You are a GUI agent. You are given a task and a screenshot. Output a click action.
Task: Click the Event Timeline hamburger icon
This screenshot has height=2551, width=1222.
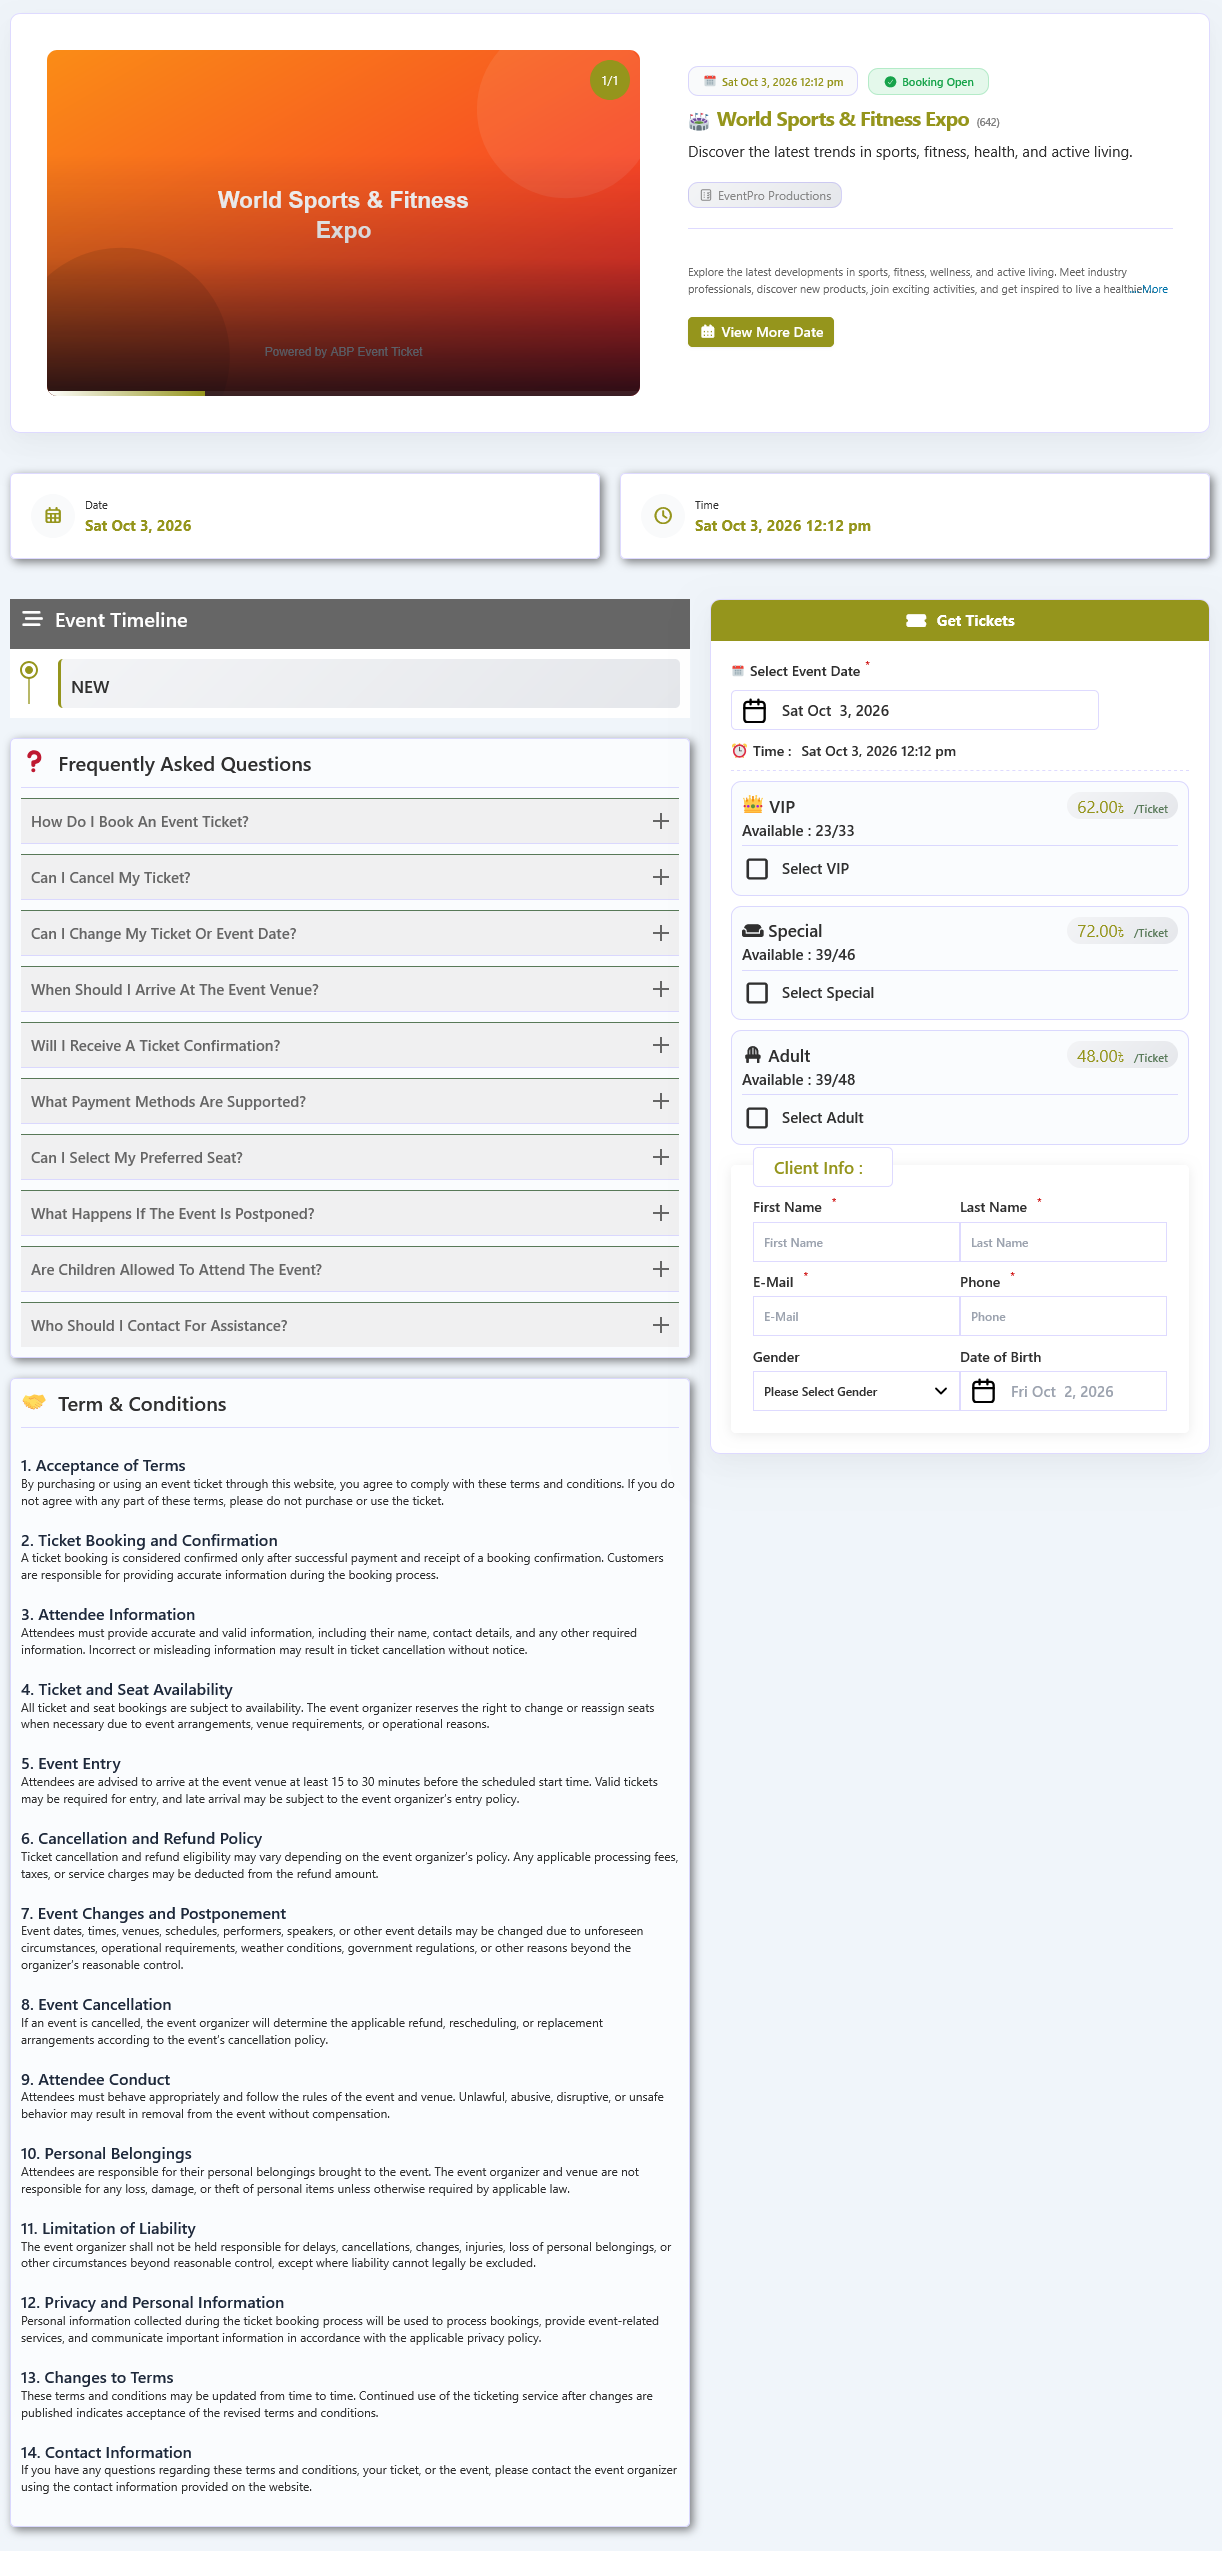pos(32,619)
